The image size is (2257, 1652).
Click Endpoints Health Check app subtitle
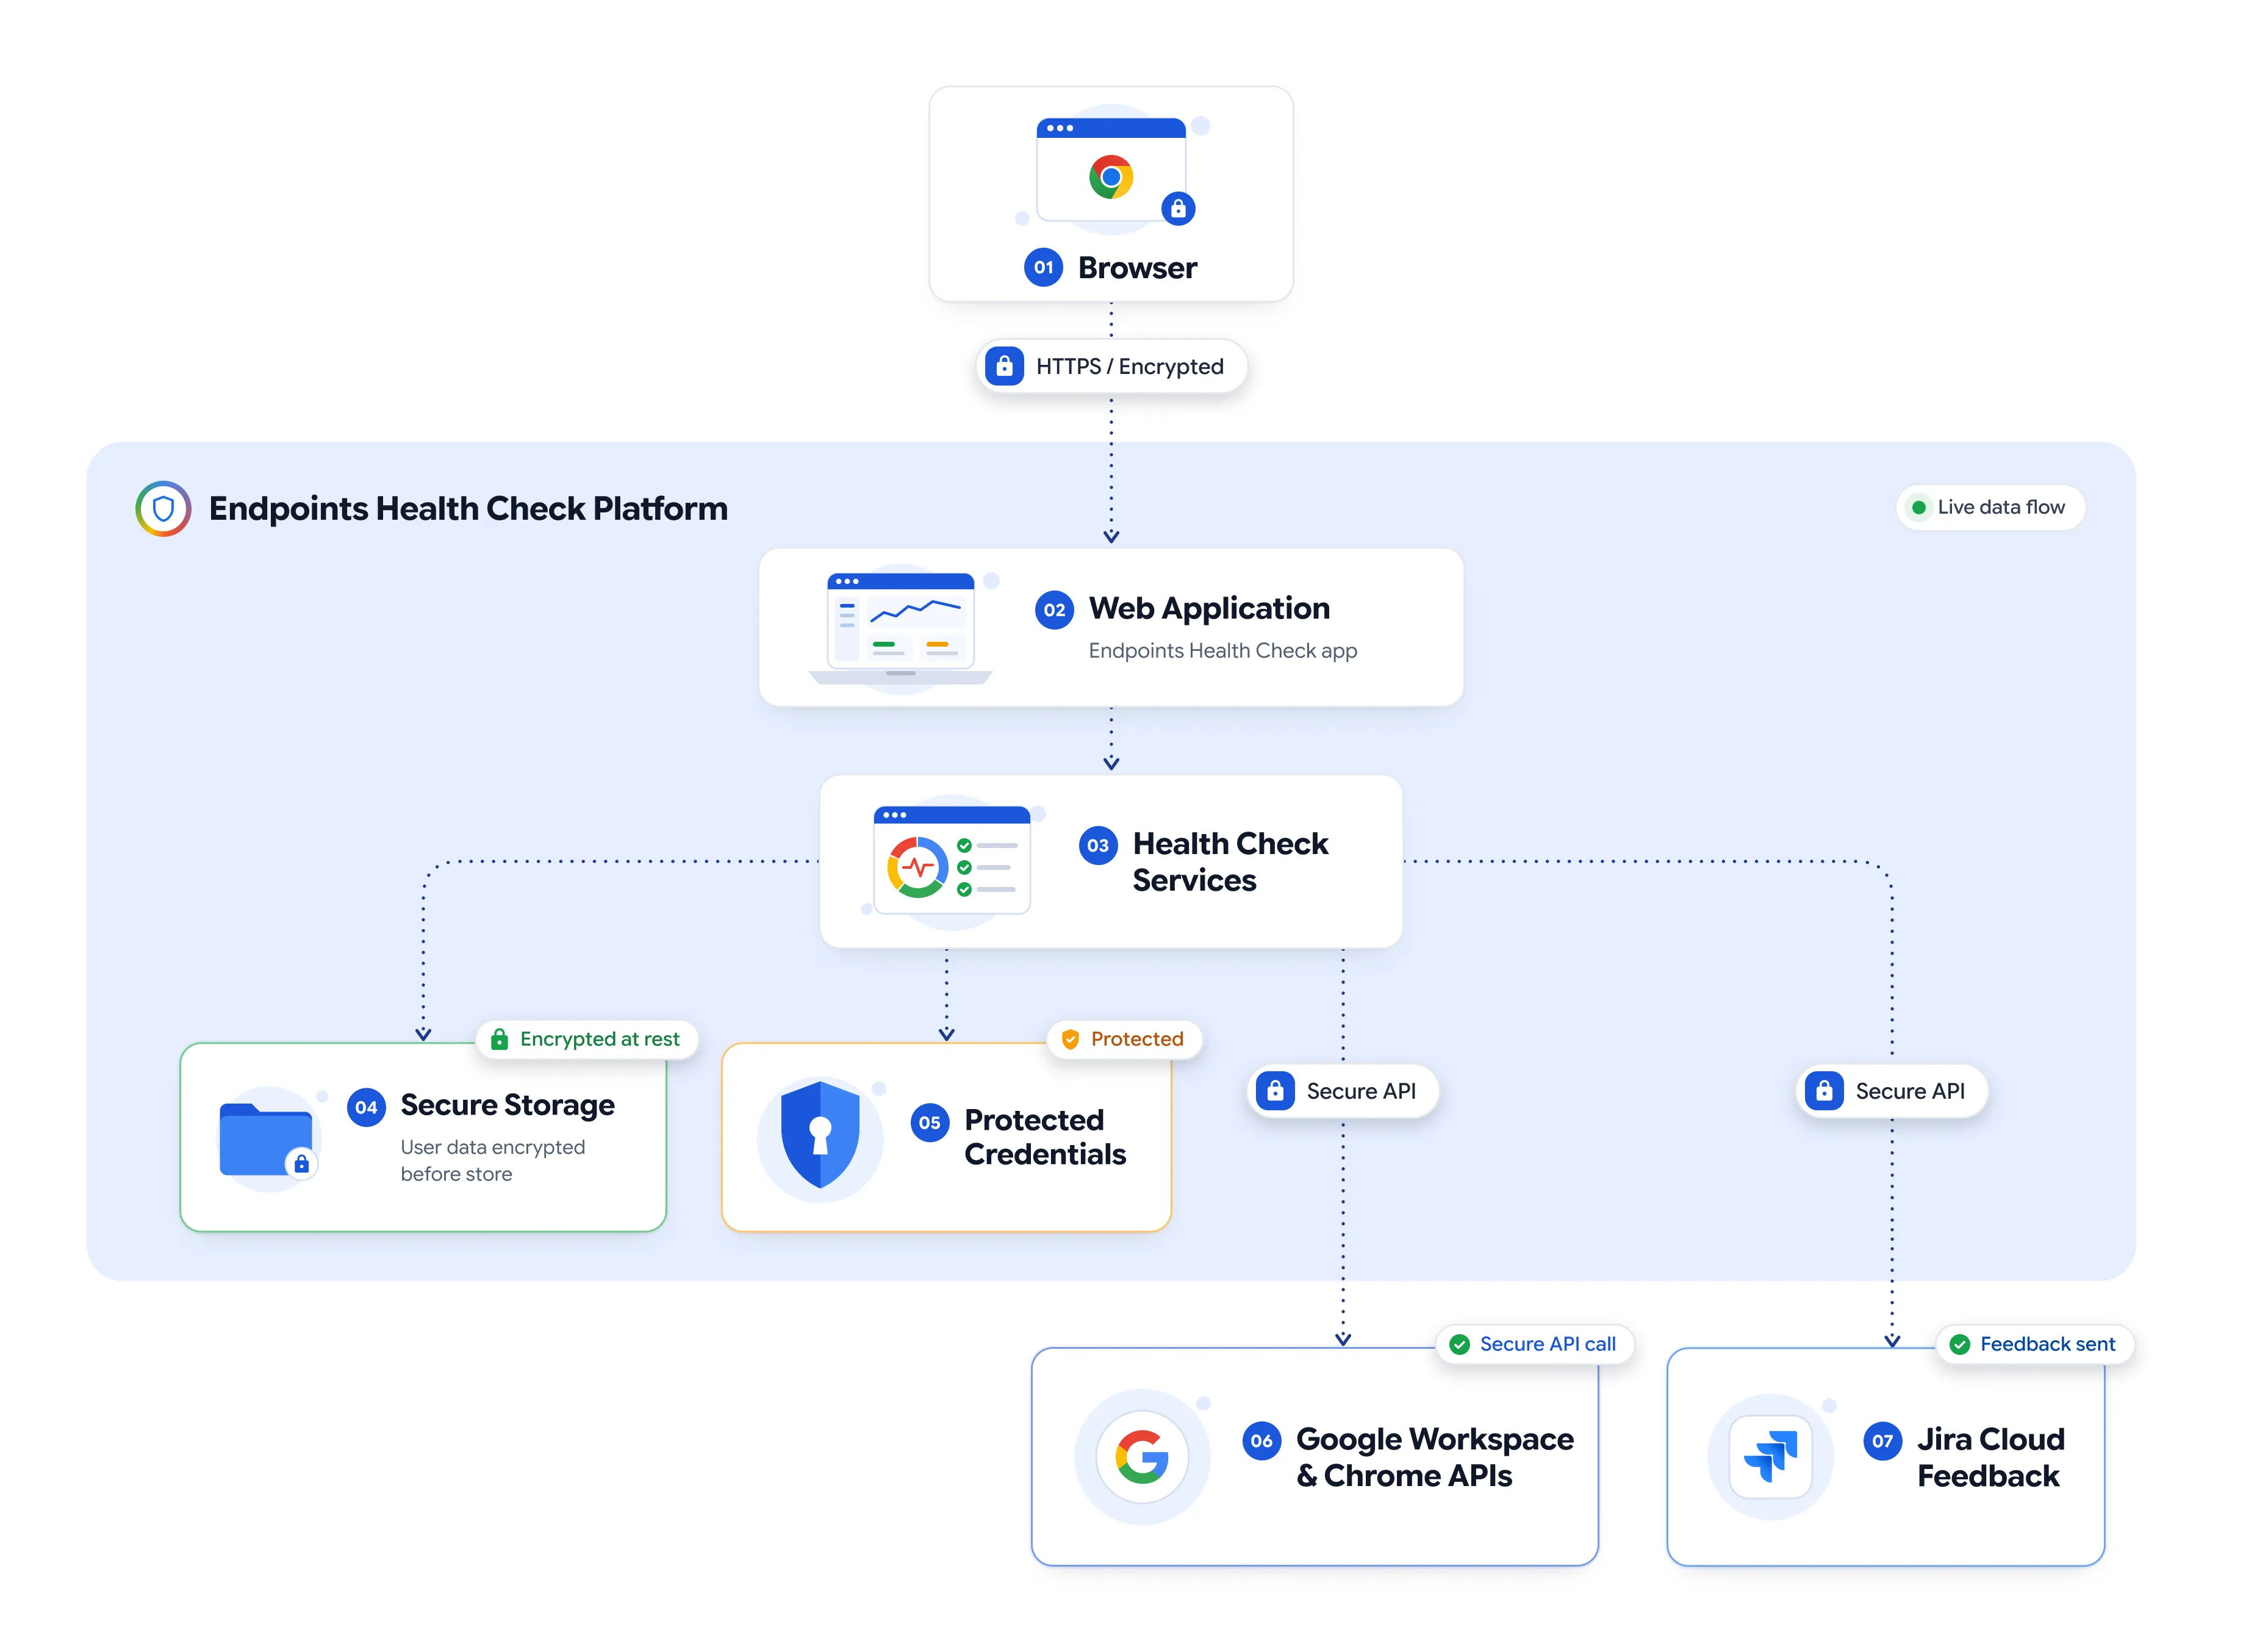pos(1222,651)
